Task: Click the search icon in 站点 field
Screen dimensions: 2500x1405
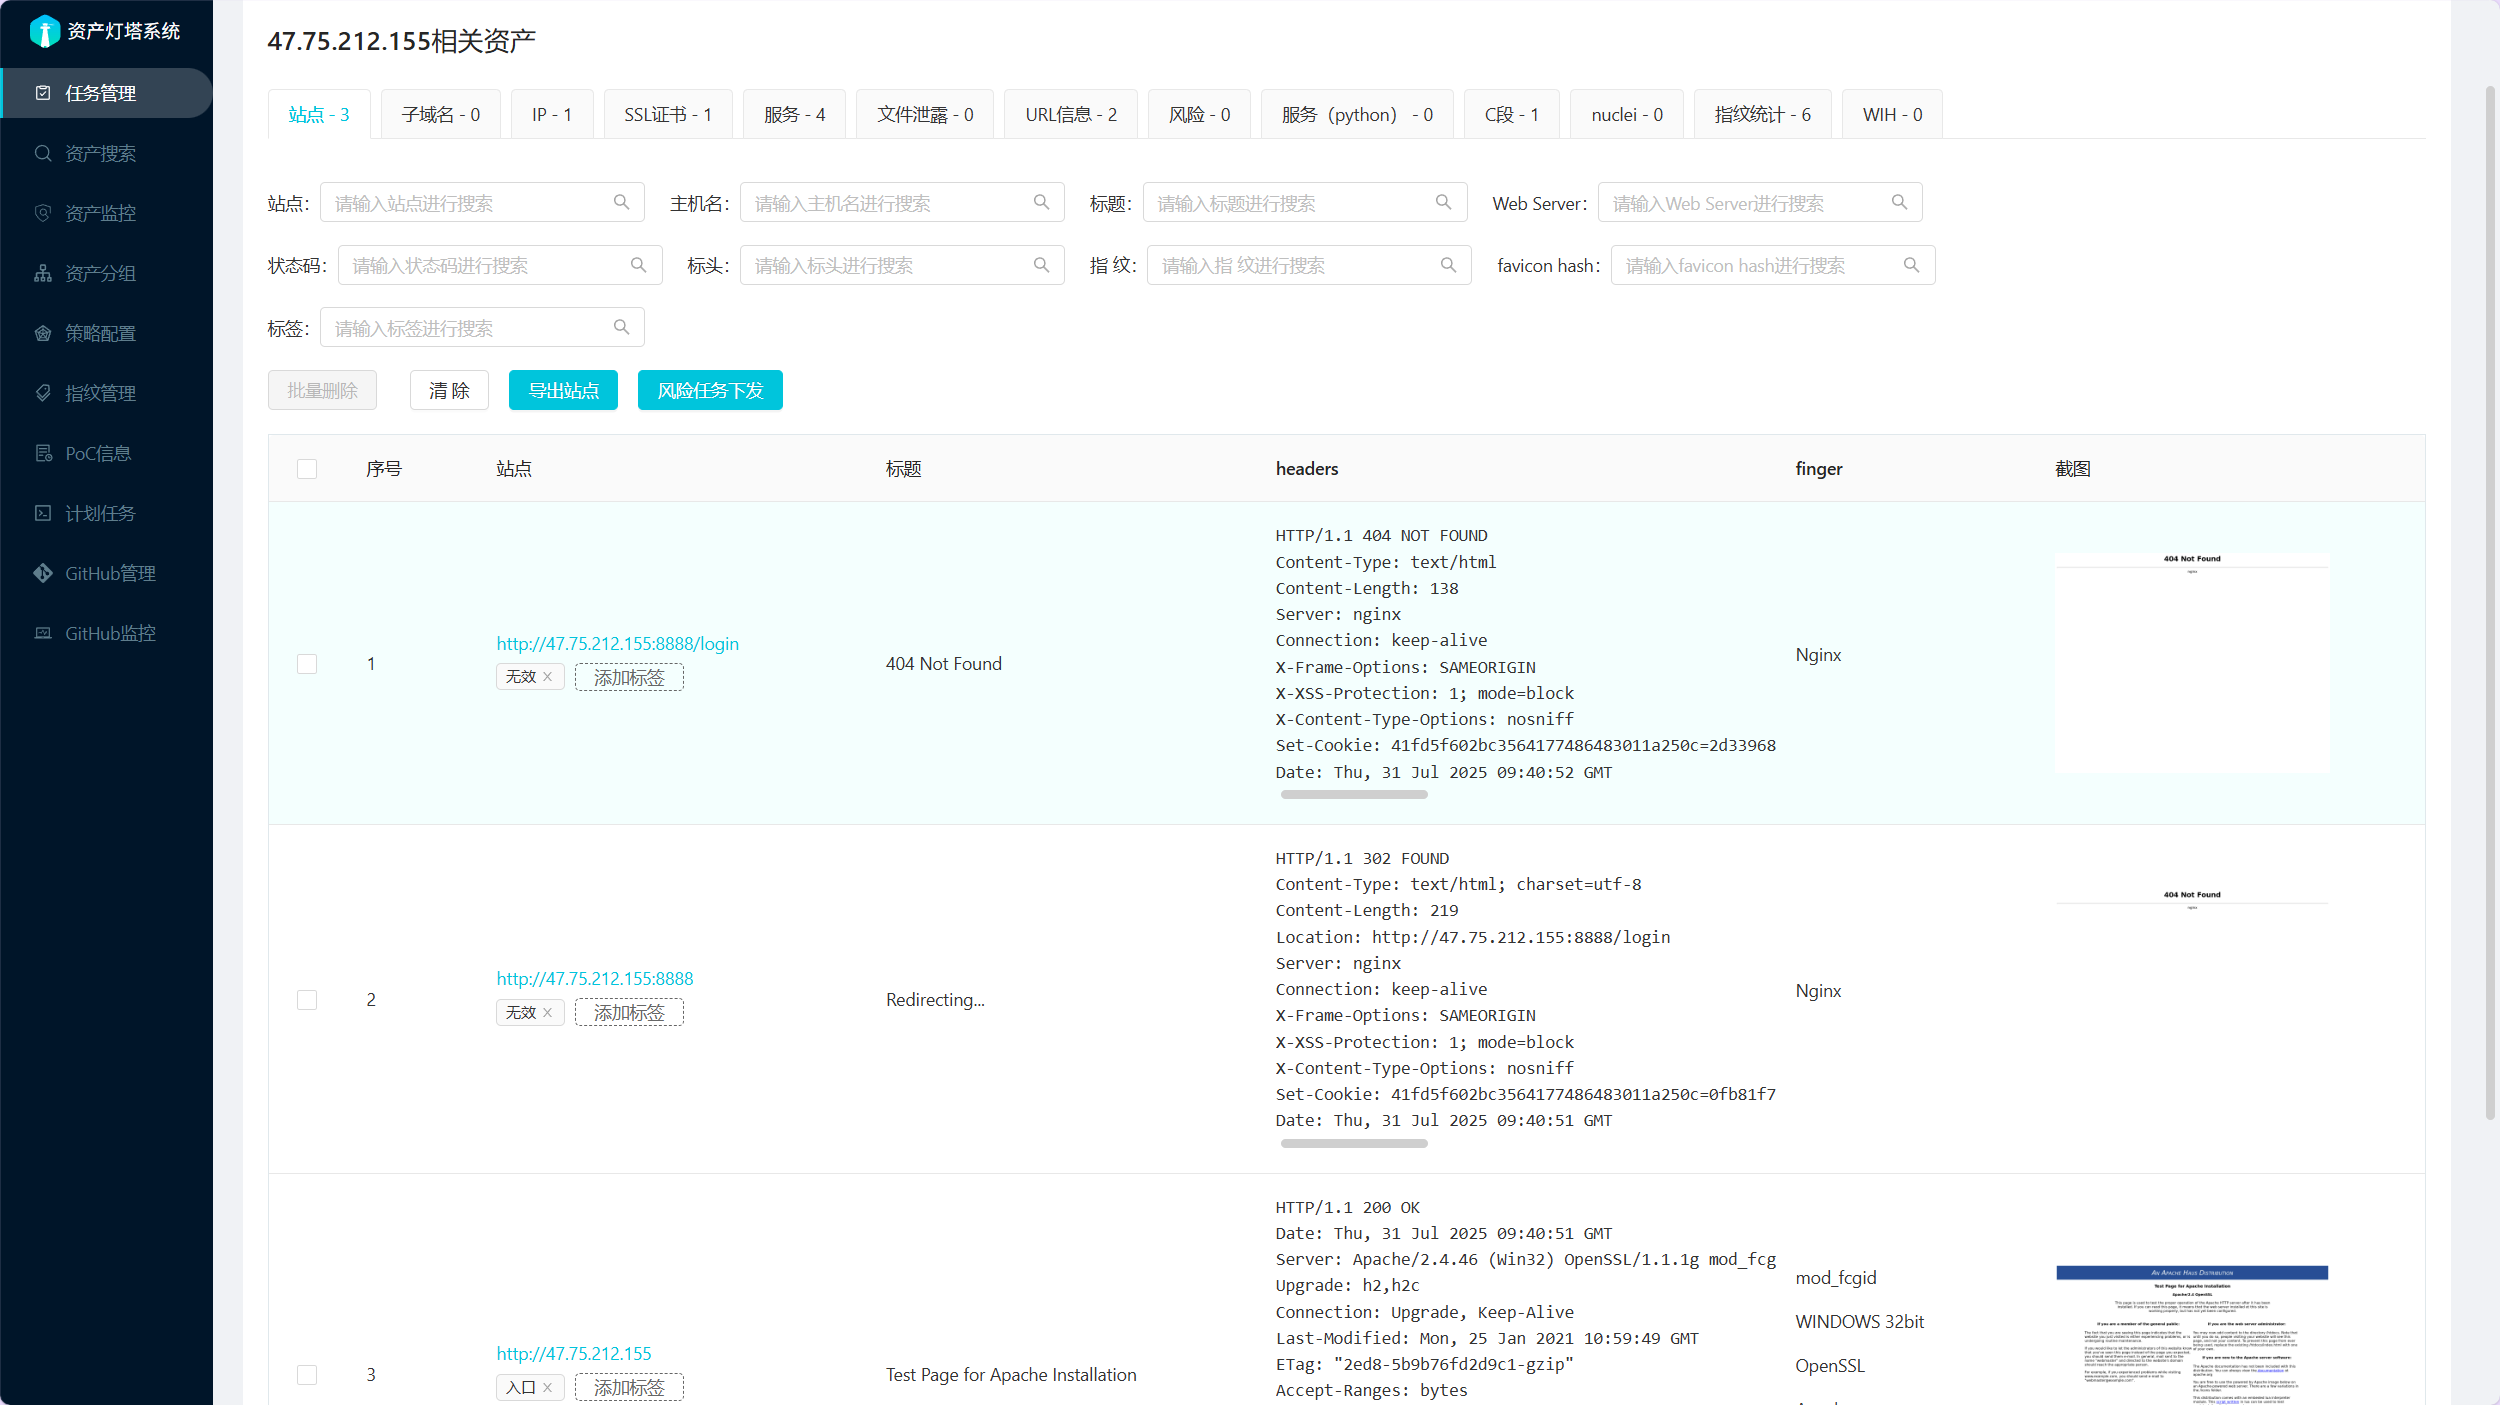Action: click(621, 203)
